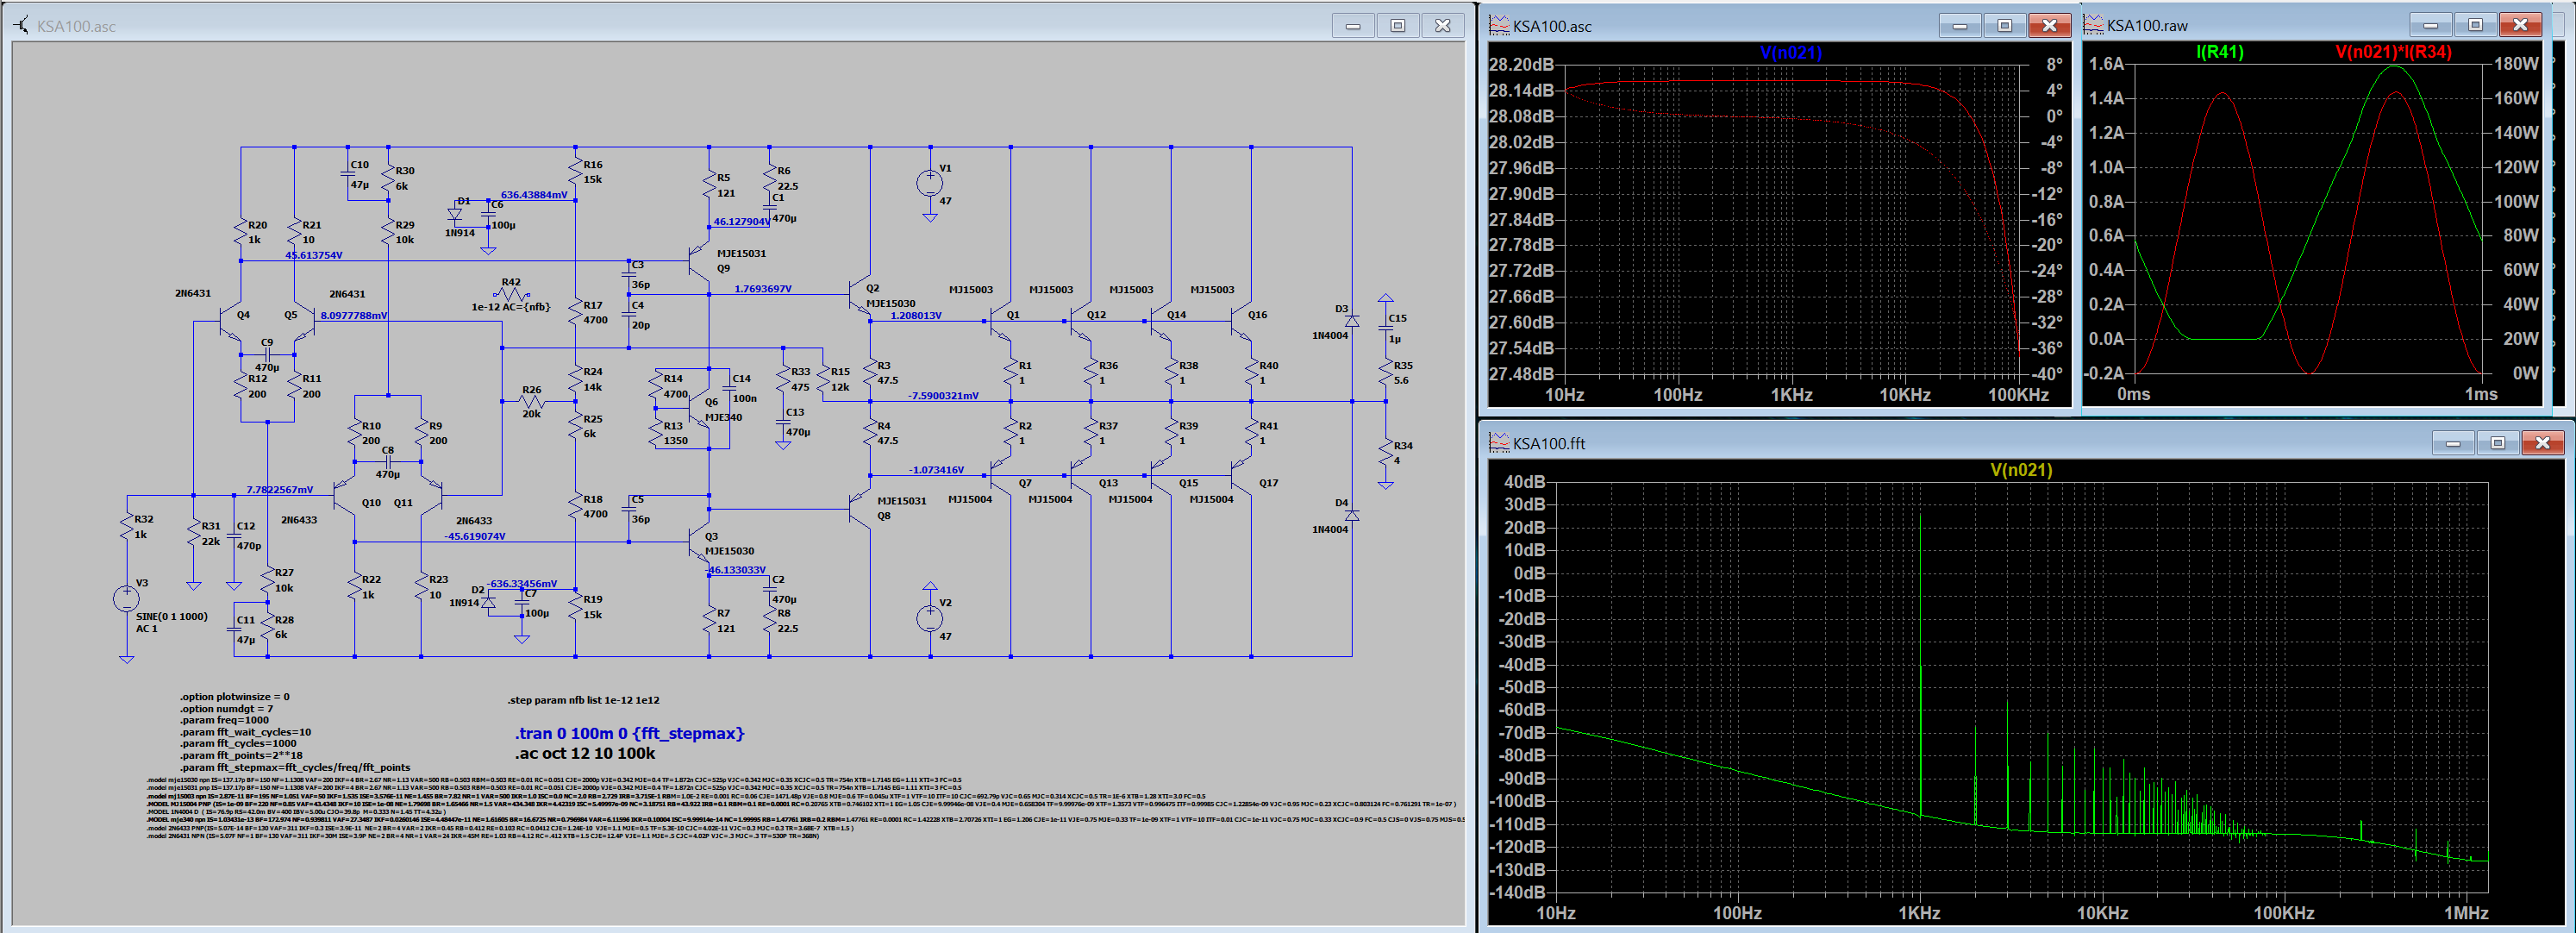The height and width of the screenshot is (933, 2576).
Task: Select the blue V(n021) trace label
Action: click(x=1790, y=52)
